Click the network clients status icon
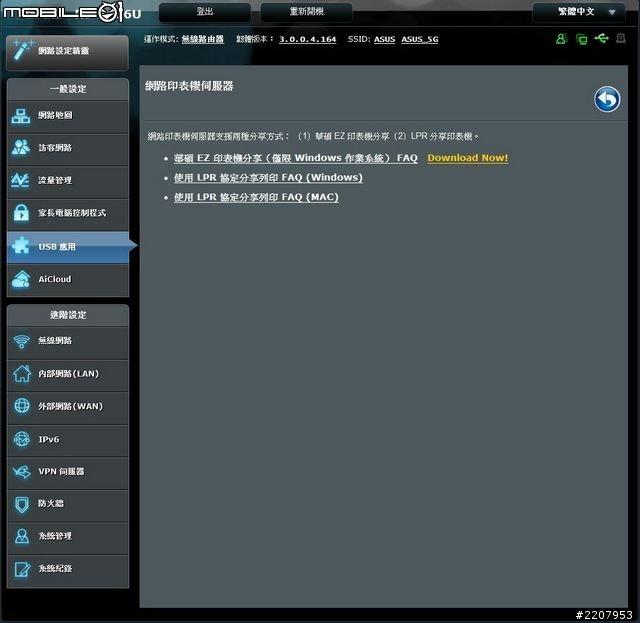The height and width of the screenshot is (623, 640). point(581,39)
